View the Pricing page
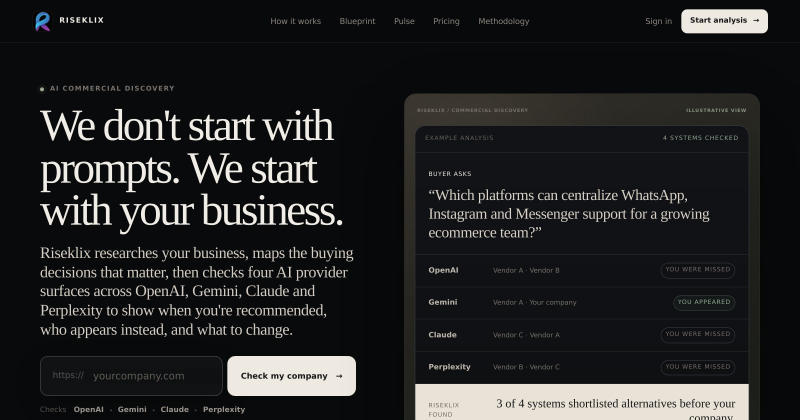The height and width of the screenshot is (420, 800). pos(446,21)
